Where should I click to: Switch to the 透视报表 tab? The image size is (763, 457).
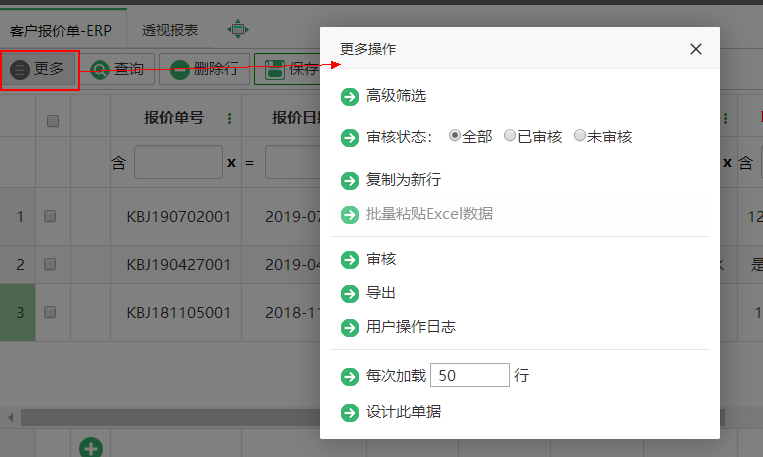click(170, 30)
